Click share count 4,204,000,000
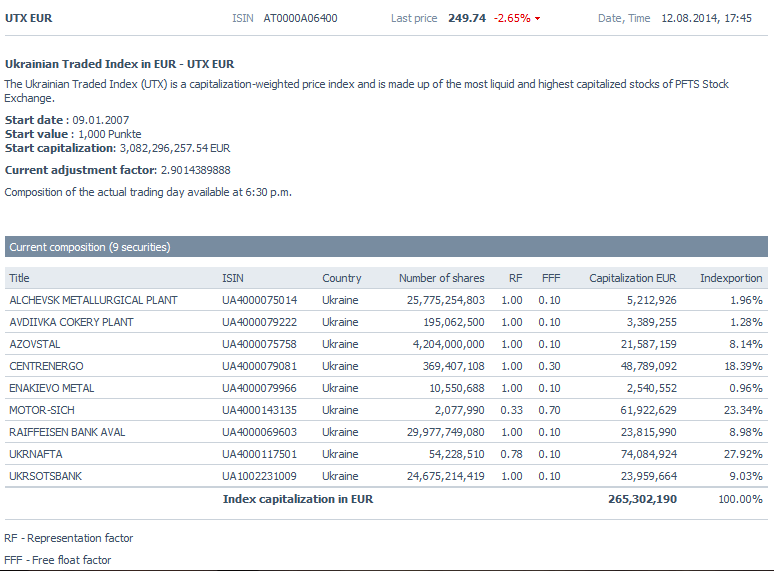Screen dimensions: 774x571 (x=448, y=344)
